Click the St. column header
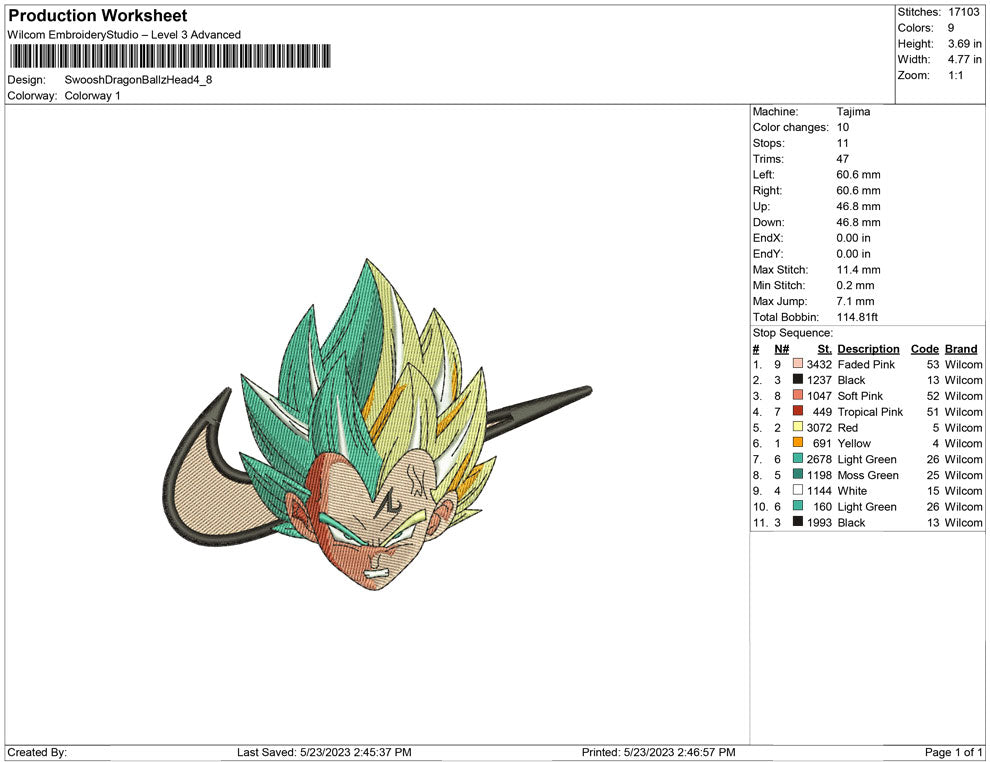The width and height of the screenshot is (990, 762). point(824,349)
